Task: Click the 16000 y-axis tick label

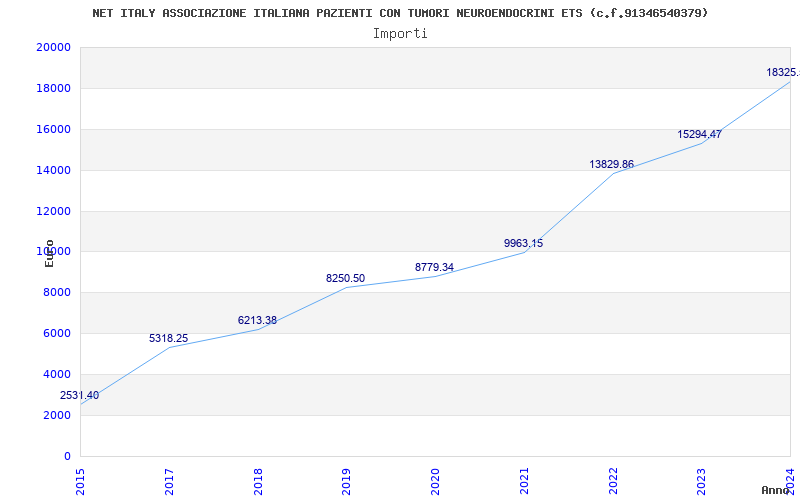Action: point(53,129)
